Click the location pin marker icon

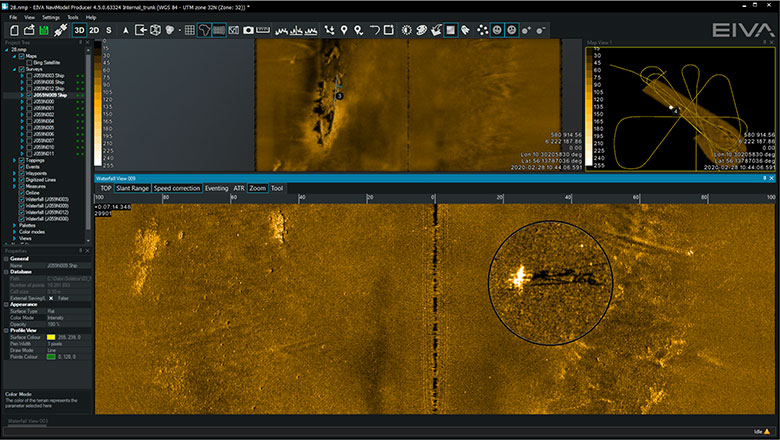pos(343,30)
